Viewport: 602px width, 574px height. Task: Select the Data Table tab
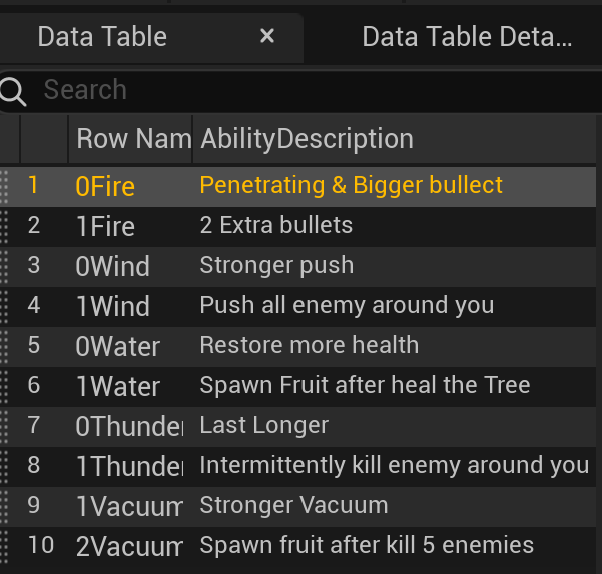pos(102,38)
